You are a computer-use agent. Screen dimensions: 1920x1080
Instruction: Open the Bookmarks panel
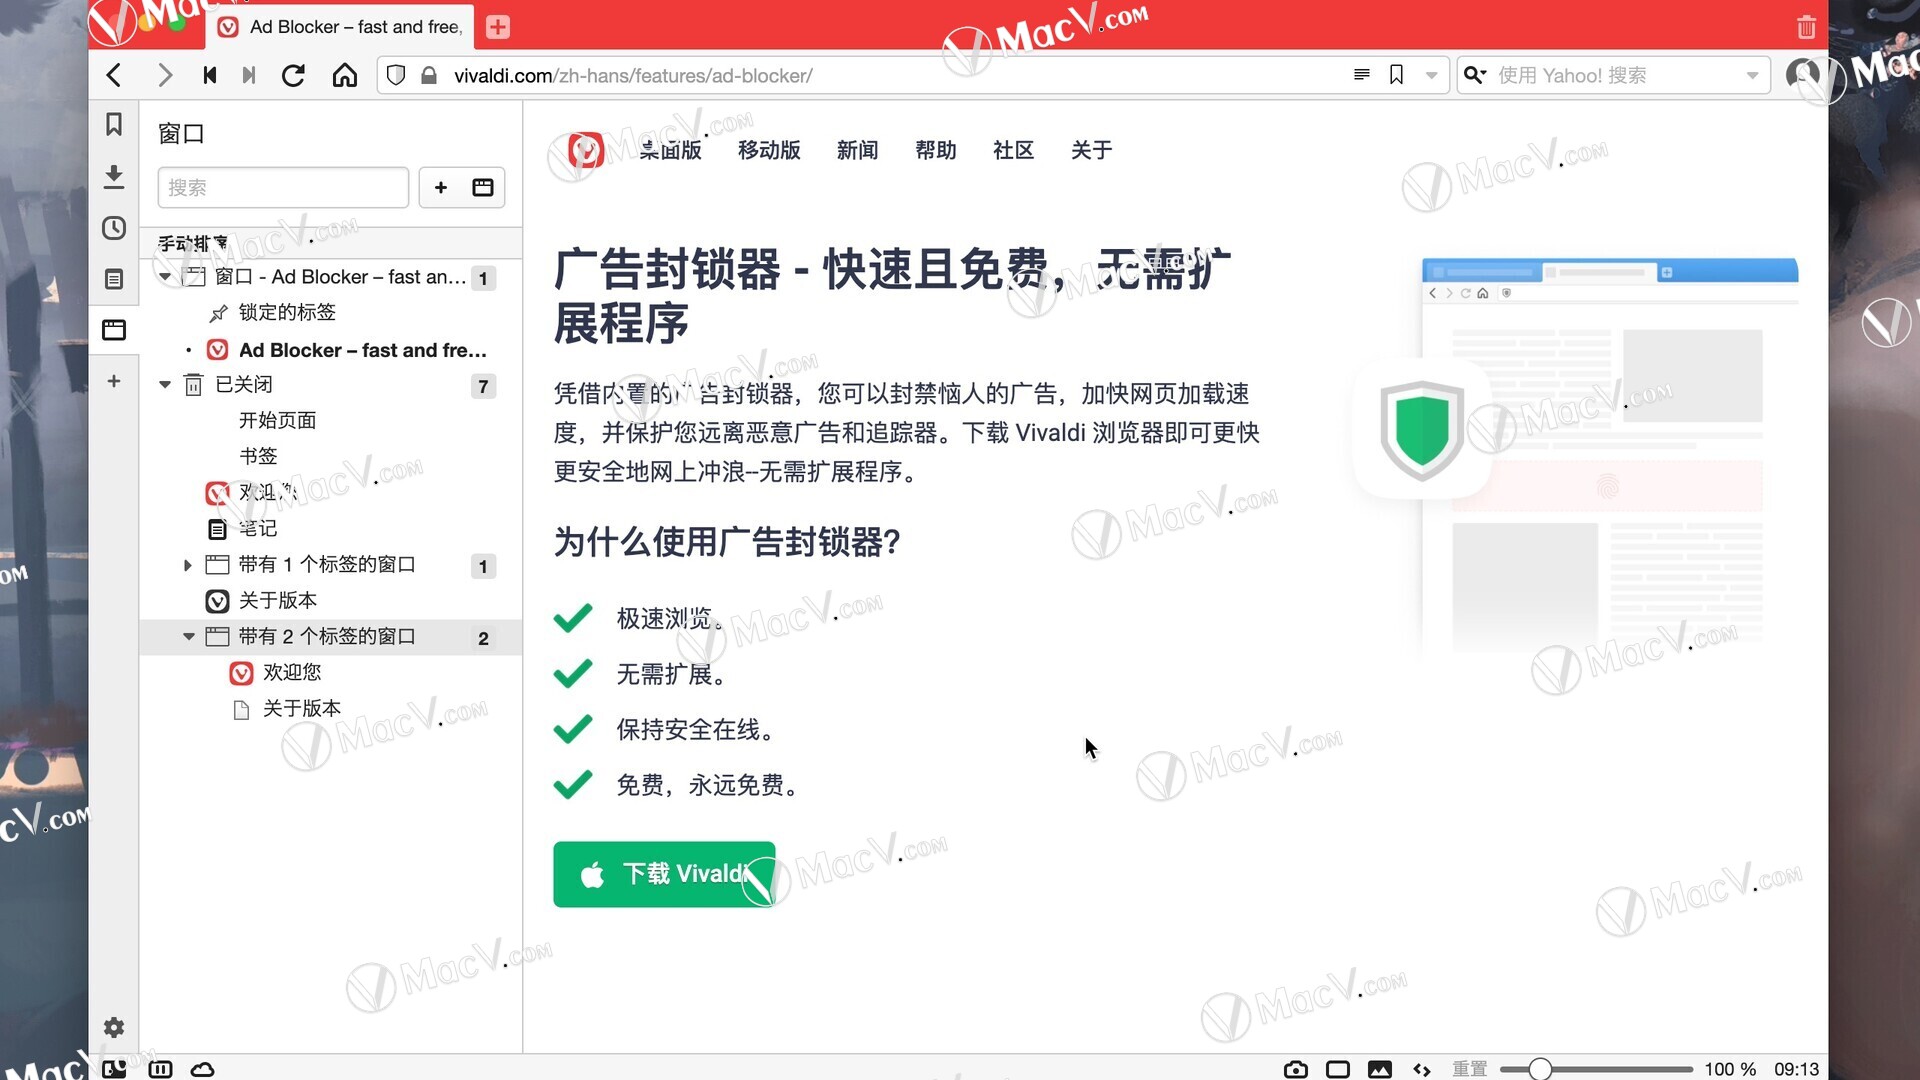coord(114,124)
